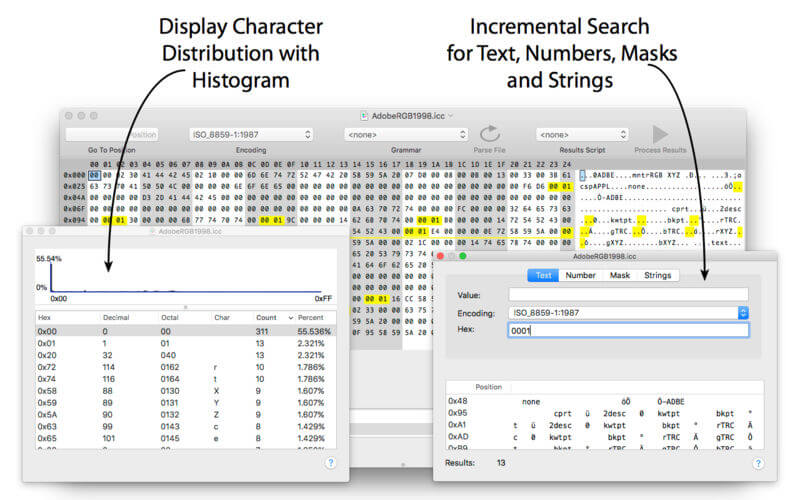The image size is (800, 500).
Task: Expand the Encoding dropdown in the search window
Action: coord(743,313)
